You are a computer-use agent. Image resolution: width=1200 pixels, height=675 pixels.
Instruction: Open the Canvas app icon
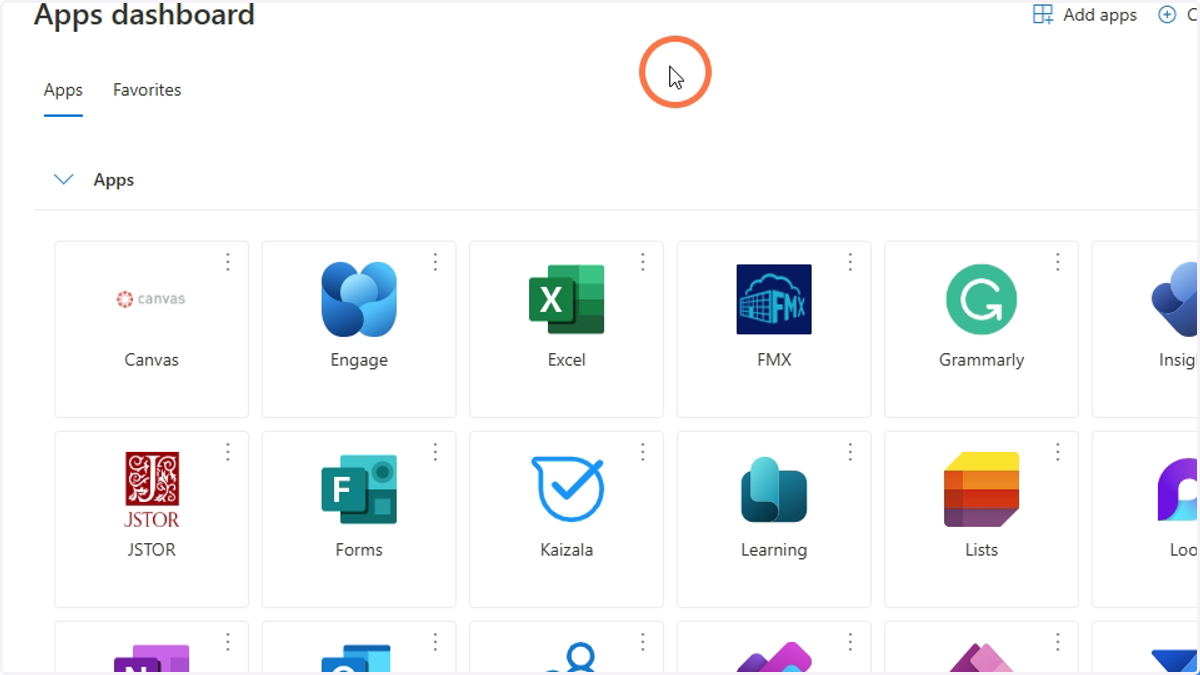click(x=151, y=299)
